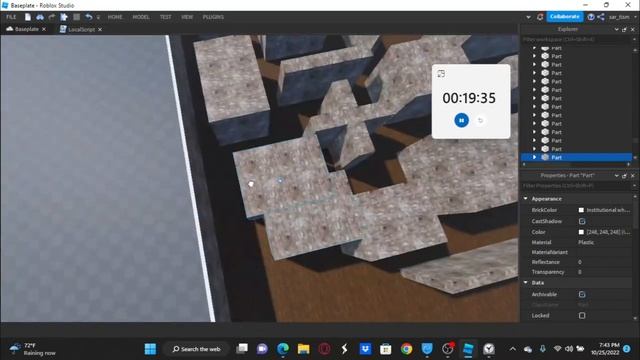Click the Color property swatch
The height and width of the screenshot is (360, 640).
tap(581, 232)
